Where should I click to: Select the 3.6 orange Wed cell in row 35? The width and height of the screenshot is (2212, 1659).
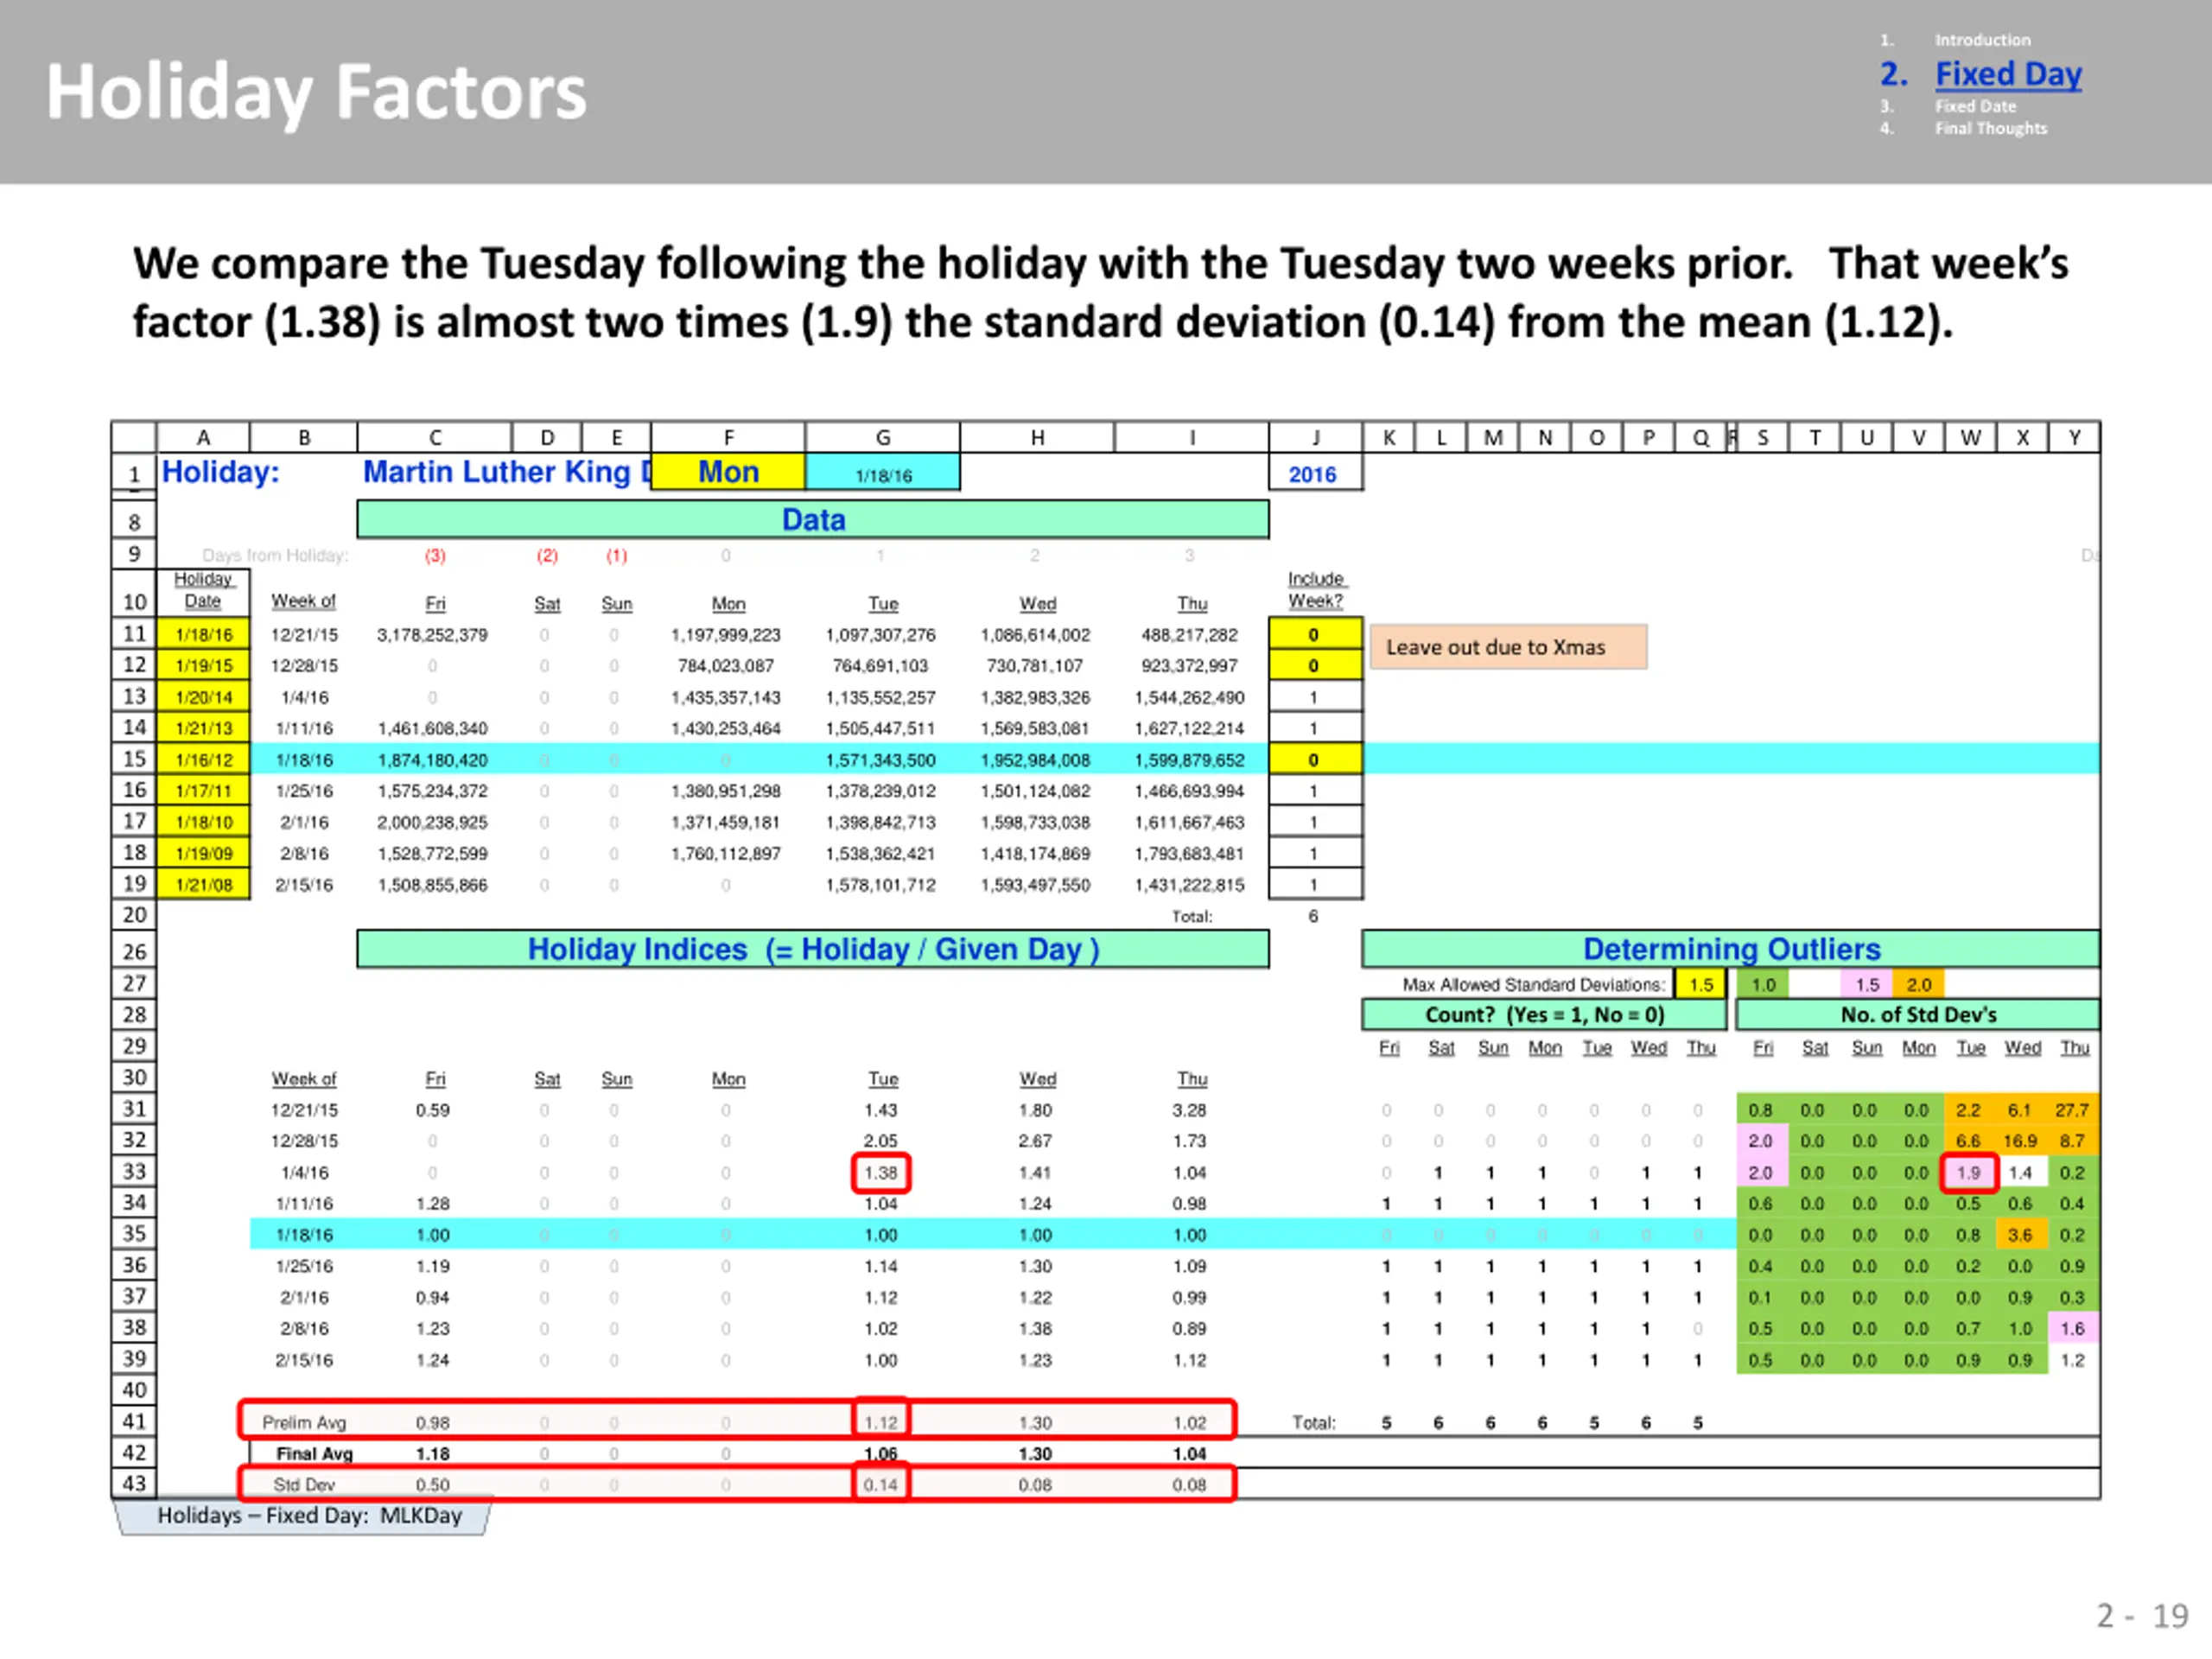click(2020, 1235)
